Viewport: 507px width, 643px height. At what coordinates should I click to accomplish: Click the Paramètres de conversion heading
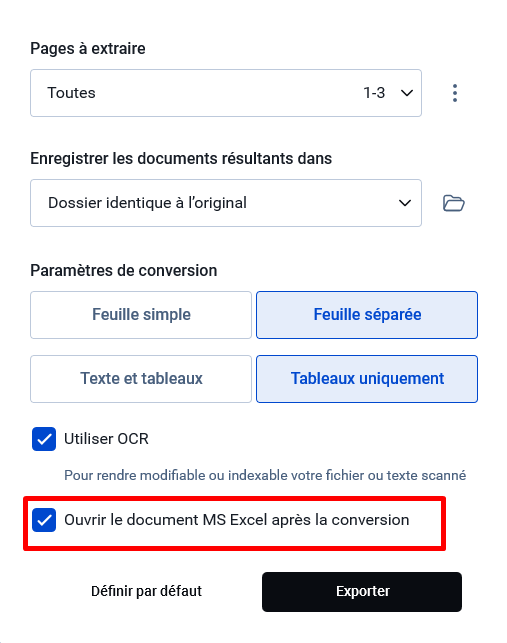tap(123, 271)
